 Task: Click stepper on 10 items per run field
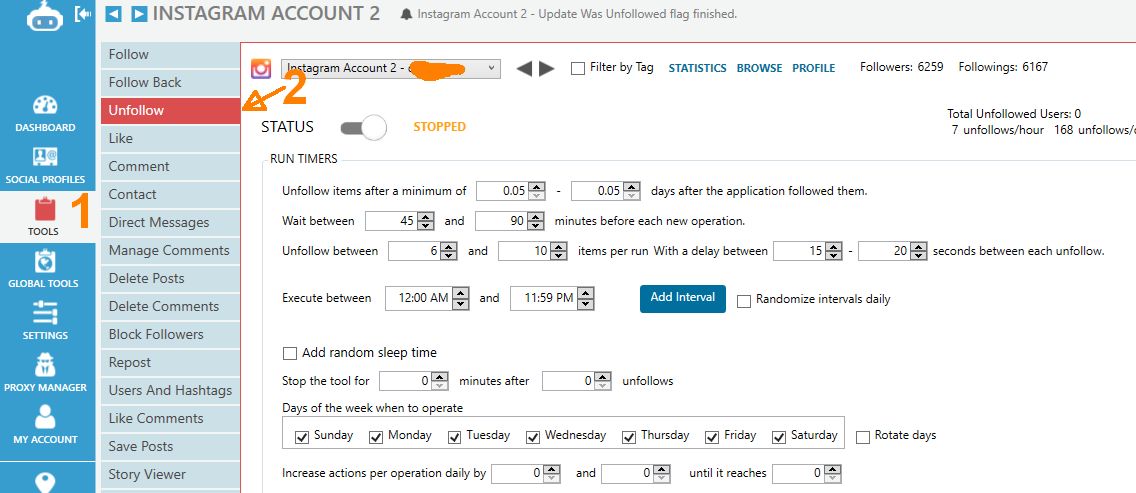pyautogui.click(x=559, y=252)
